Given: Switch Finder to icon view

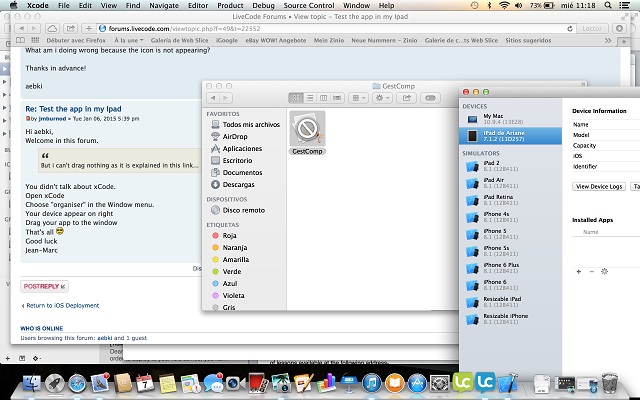Looking at the screenshot, I should point(296,98).
